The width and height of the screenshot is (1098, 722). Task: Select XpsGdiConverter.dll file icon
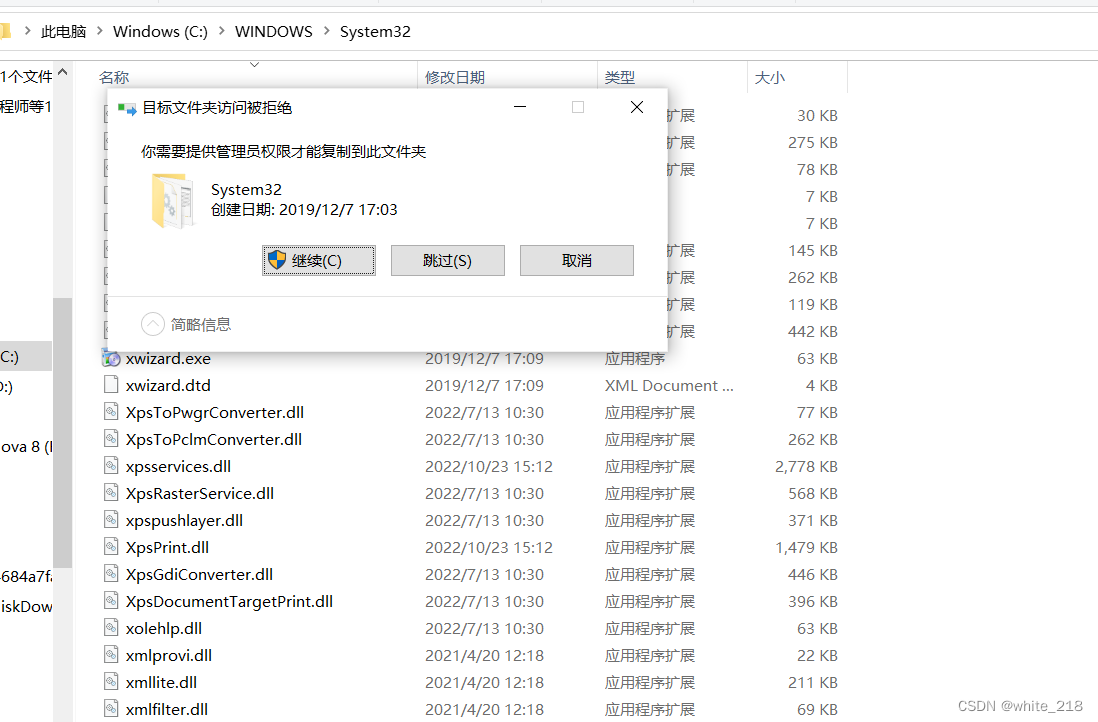tap(111, 574)
